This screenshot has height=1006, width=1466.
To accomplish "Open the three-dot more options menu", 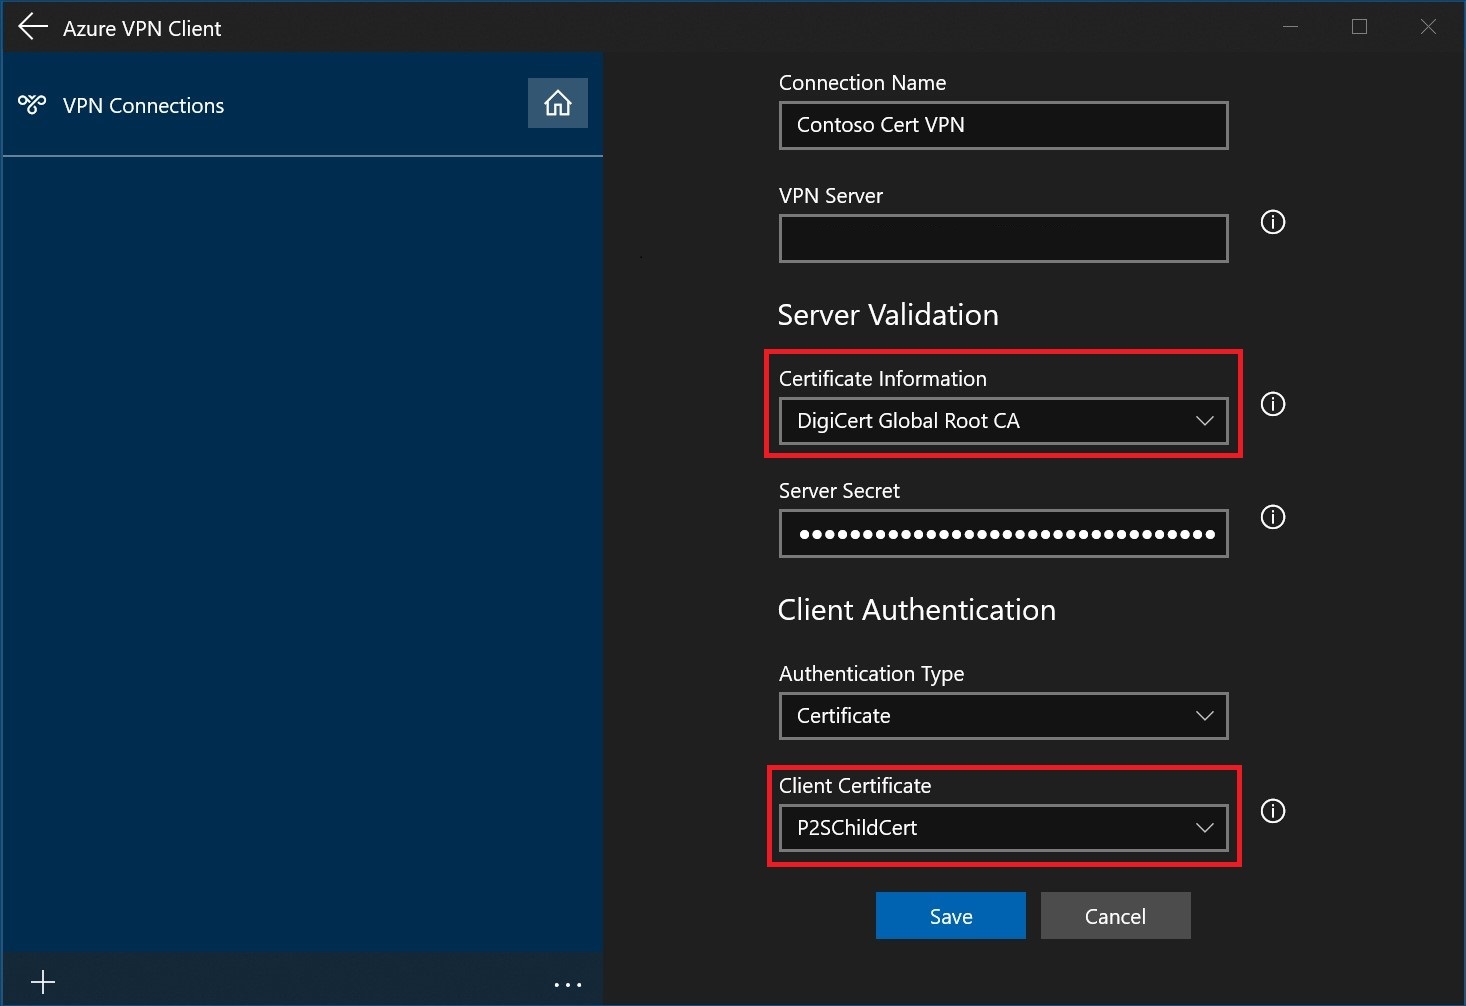I will tap(568, 985).
